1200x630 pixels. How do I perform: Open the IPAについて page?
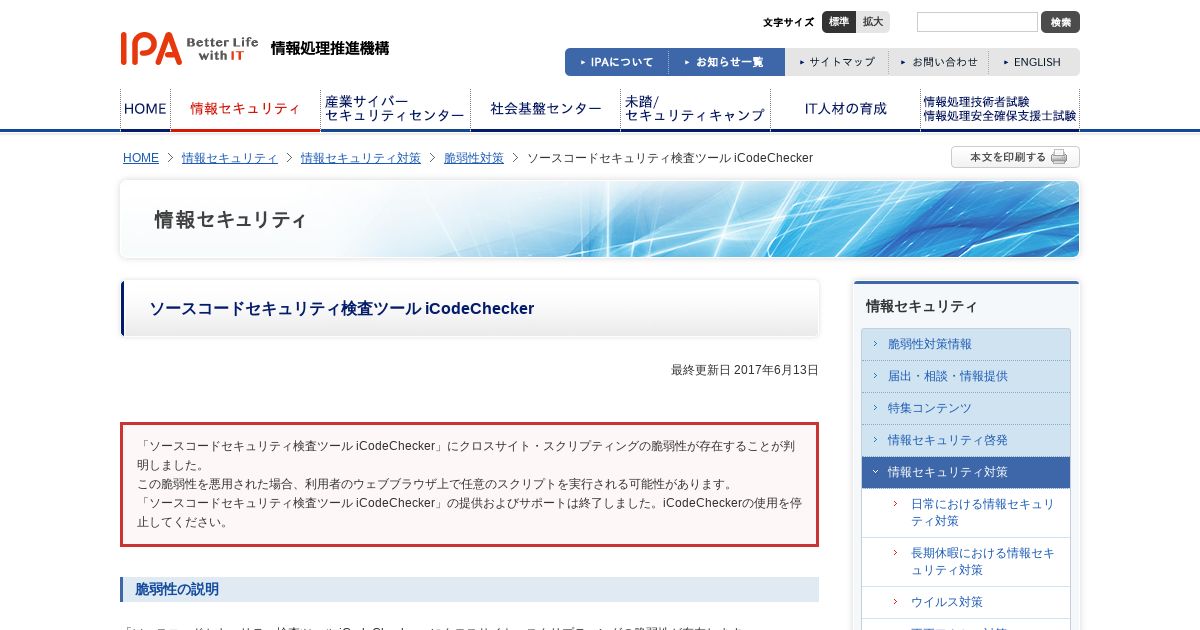point(617,62)
